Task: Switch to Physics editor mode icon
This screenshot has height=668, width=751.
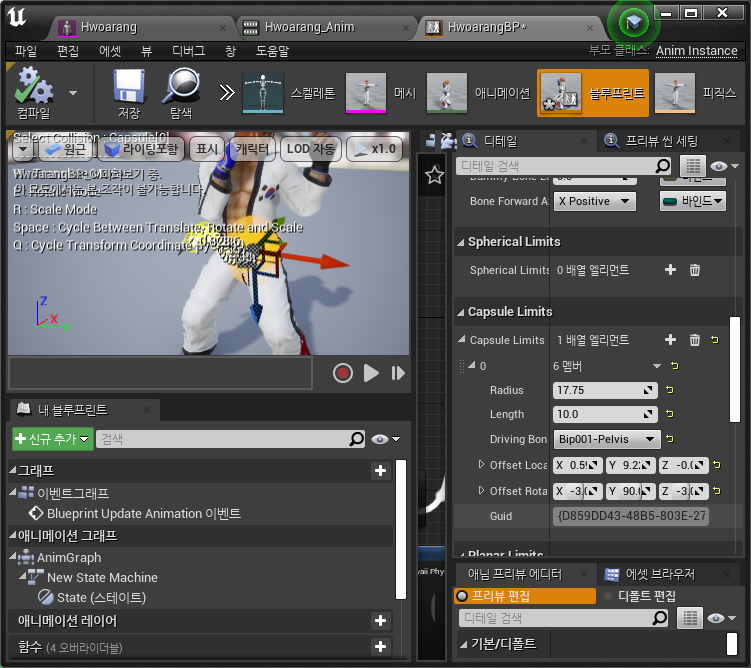Action: point(675,93)
